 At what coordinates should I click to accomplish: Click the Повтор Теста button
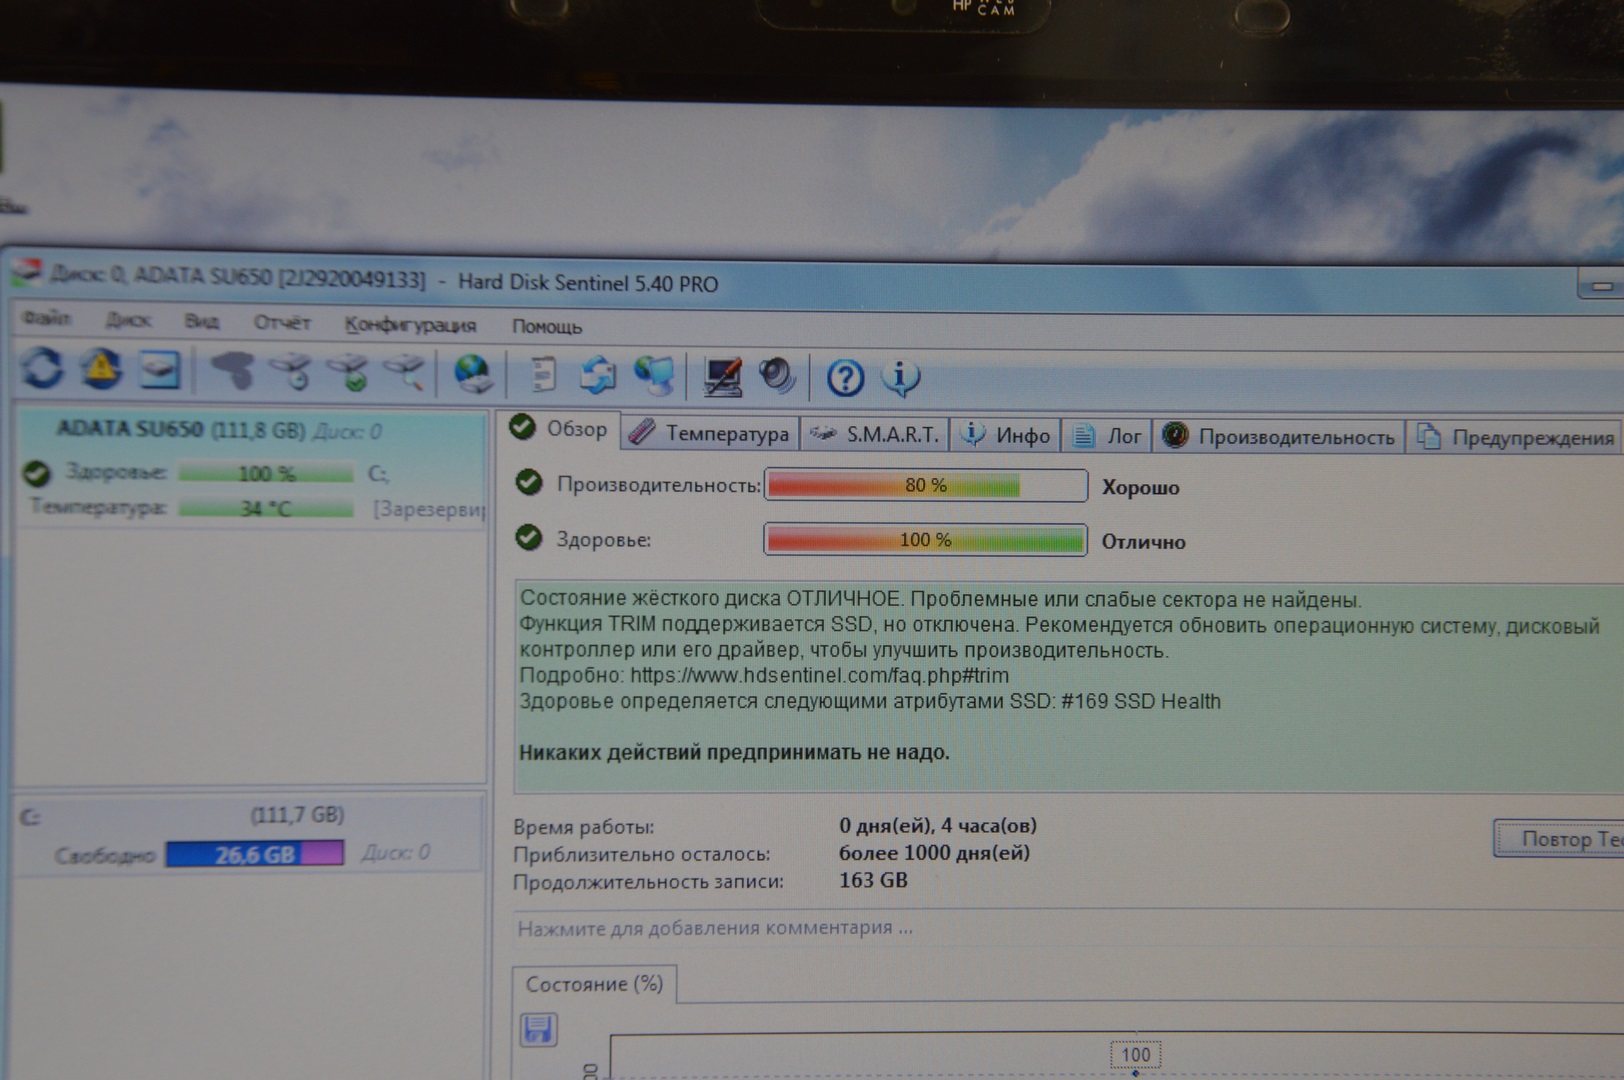point(1558,839)
